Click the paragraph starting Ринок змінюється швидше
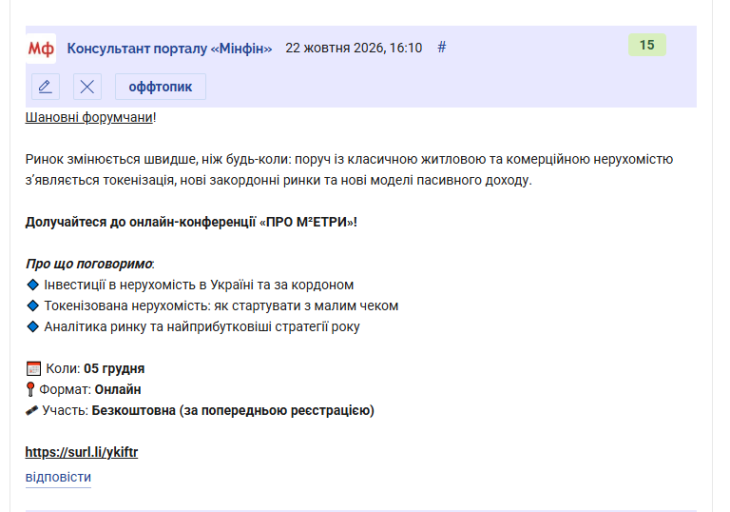 tap(349, 169)
